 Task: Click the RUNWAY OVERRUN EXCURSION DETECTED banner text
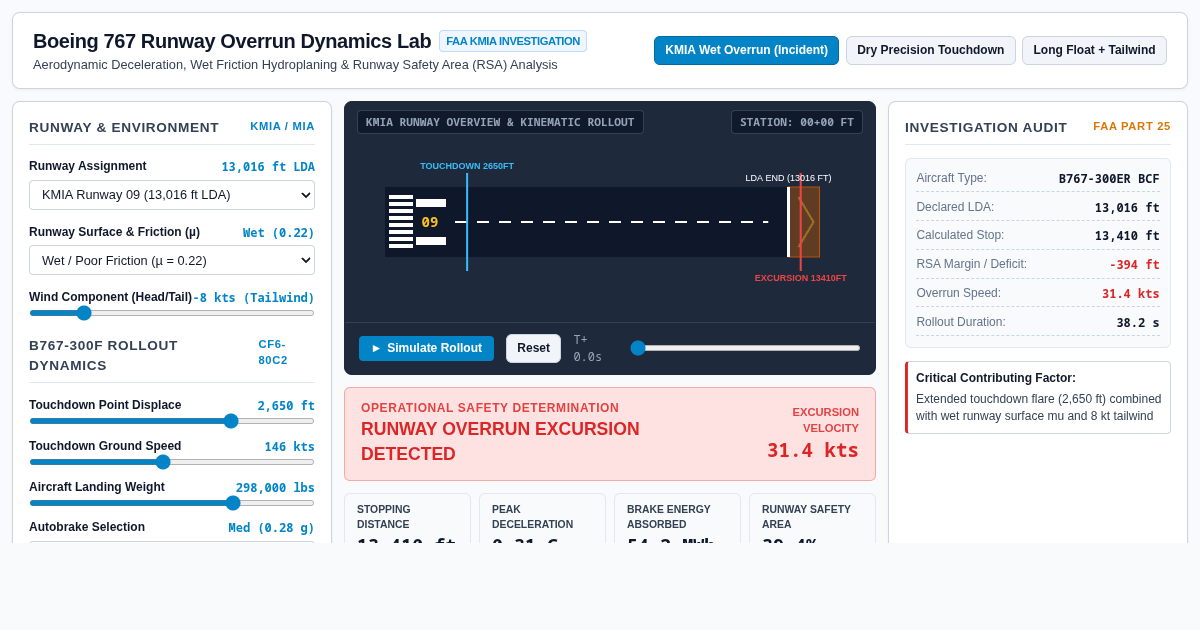[x=500, y=441]
